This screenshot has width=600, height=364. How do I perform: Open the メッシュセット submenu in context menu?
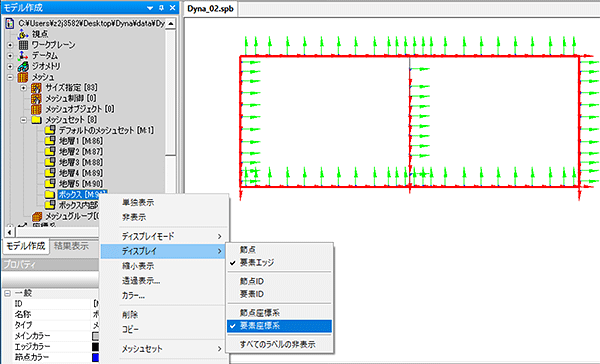click(163, 349)
